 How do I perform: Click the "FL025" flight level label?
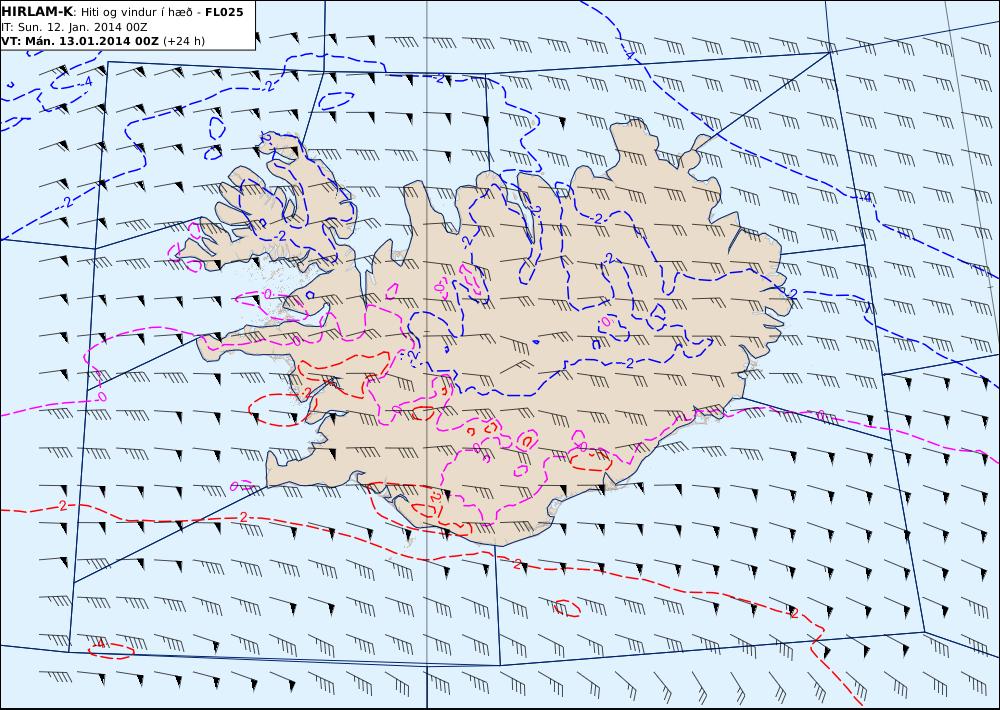[x=224, y=12]
